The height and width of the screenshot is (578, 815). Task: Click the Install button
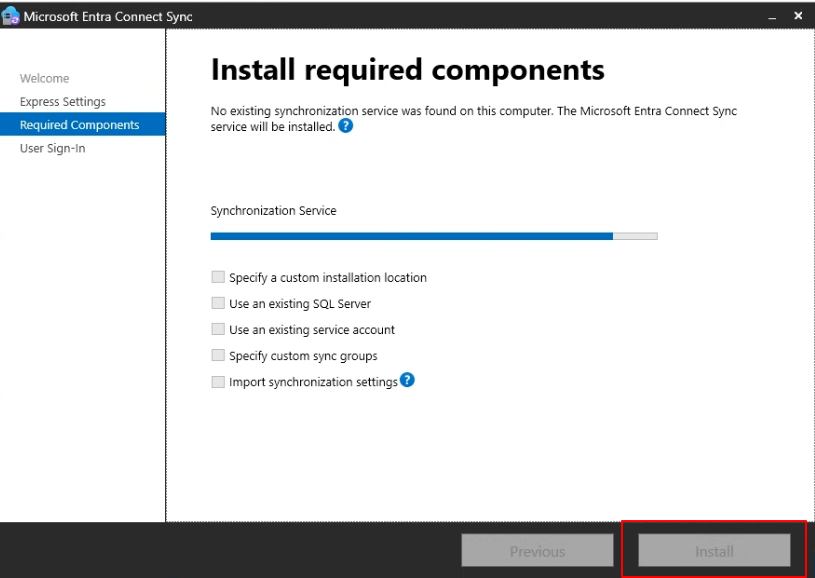coord(714,551)
